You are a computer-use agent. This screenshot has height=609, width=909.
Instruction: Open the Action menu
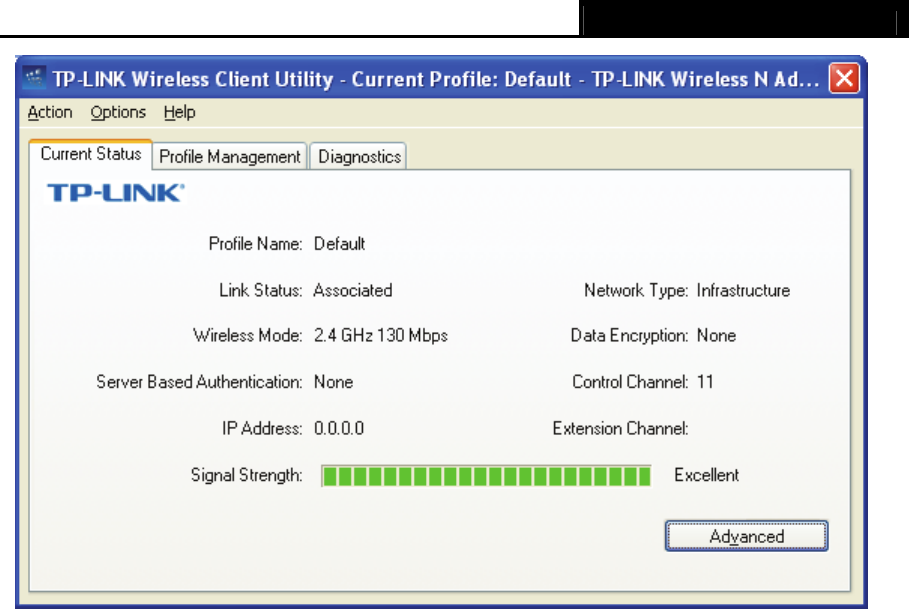[x=50, y=112]
